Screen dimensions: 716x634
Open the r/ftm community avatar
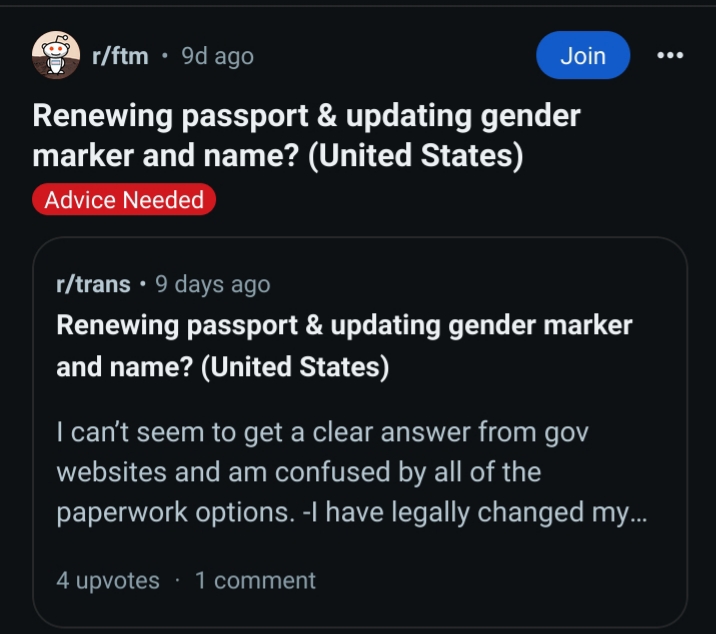[x=56, y=55]
